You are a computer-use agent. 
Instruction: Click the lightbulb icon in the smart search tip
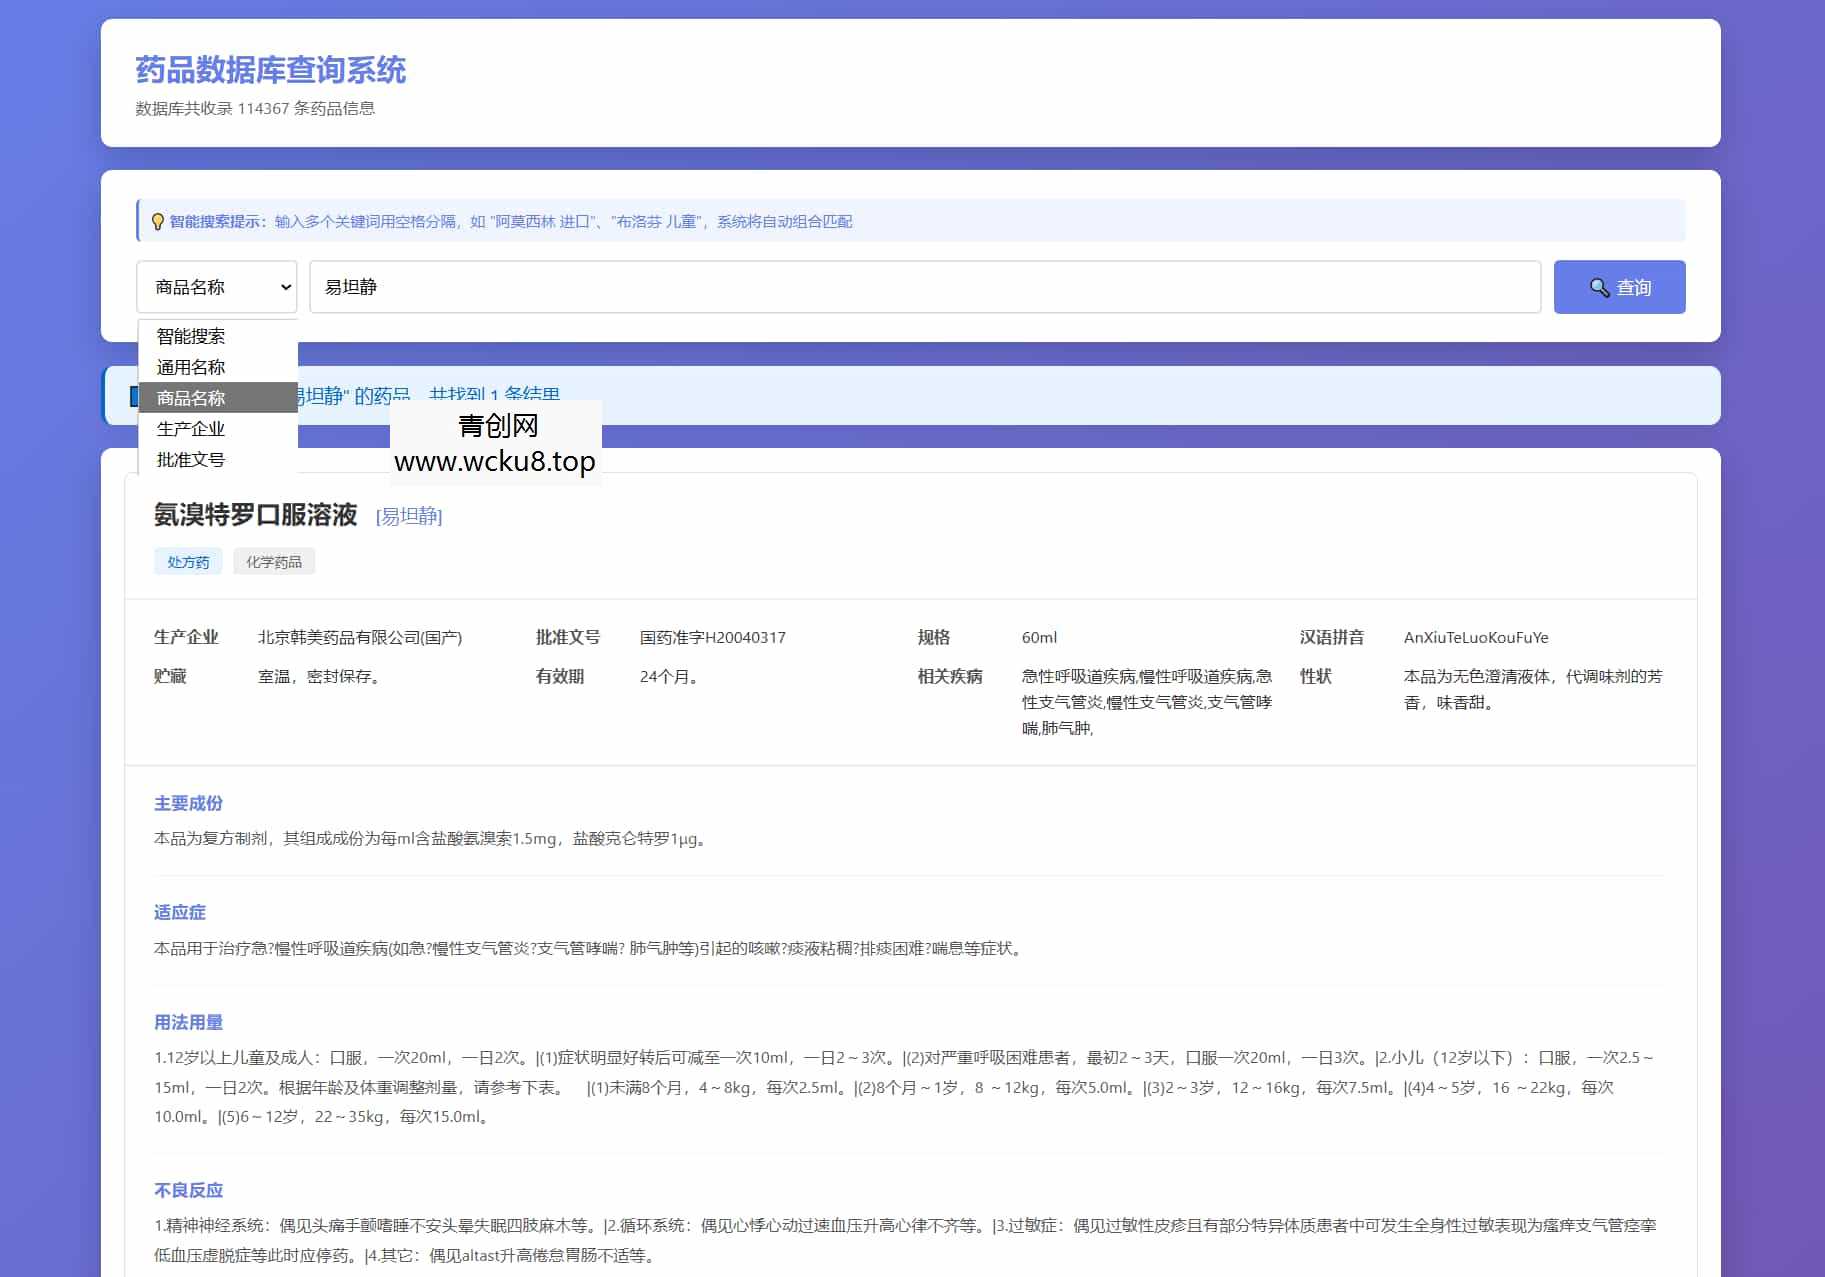click(x=156, y=222)
